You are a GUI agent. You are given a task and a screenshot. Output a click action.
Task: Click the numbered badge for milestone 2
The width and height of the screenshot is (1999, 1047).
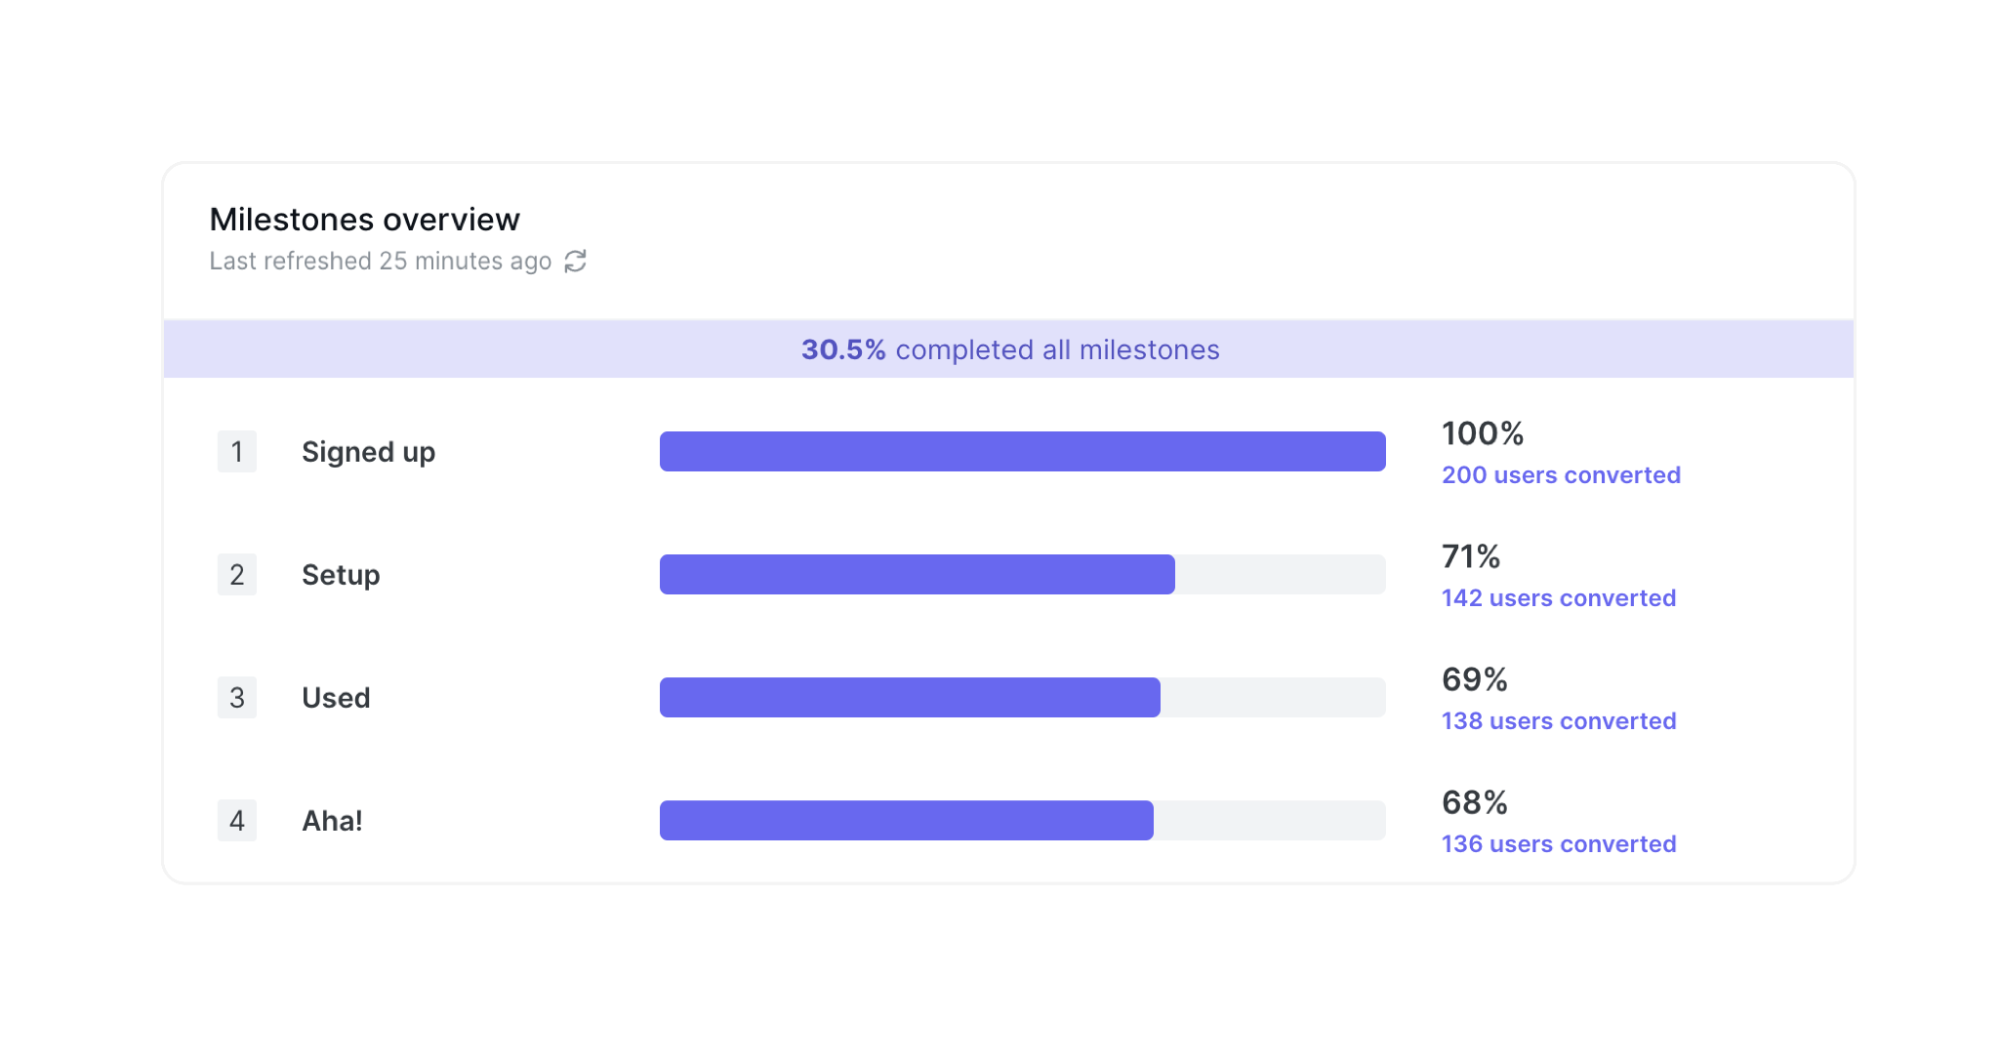pyautogui.click(x=237, y=574)
